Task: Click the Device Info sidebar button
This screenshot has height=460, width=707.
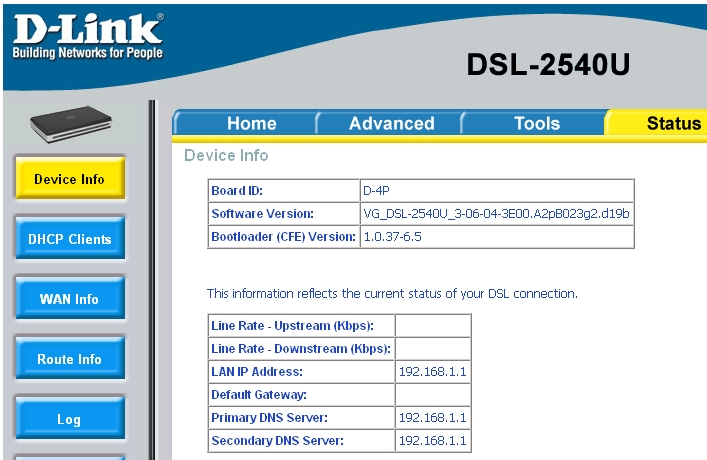Action: click(x=70, y=178)
